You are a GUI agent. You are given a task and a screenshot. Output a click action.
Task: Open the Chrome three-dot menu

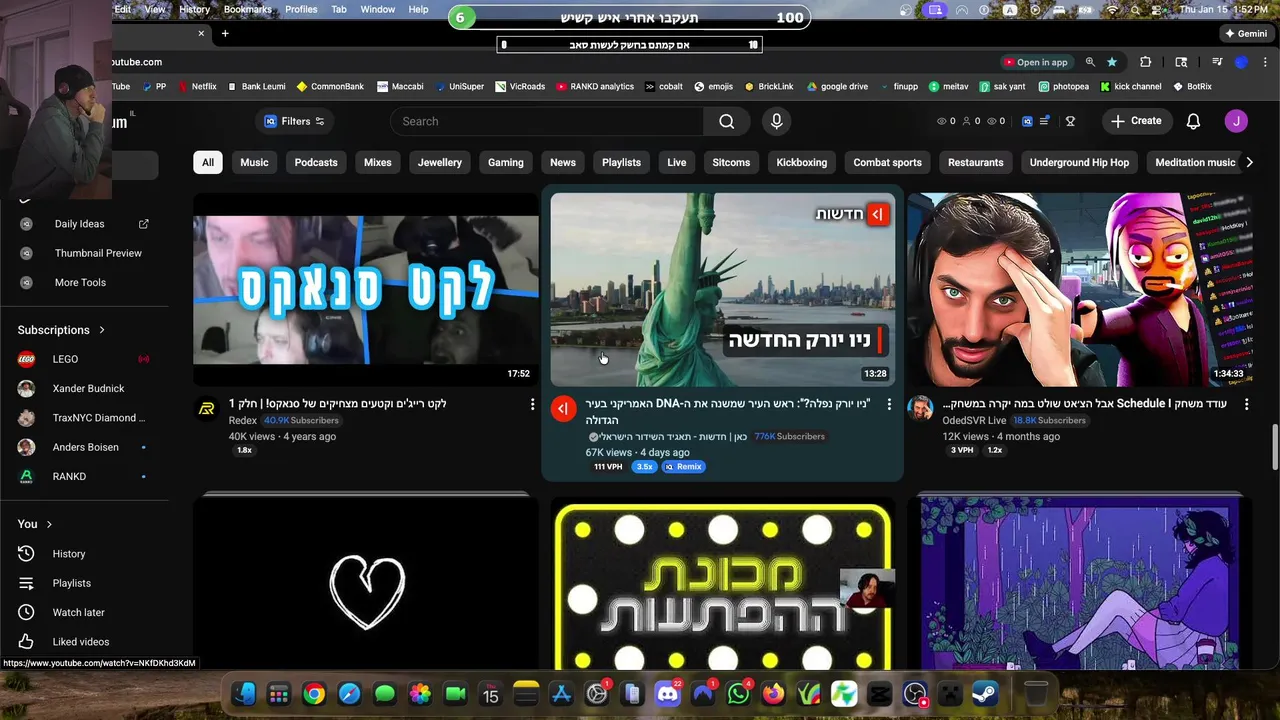click(x=1265, y=62)
